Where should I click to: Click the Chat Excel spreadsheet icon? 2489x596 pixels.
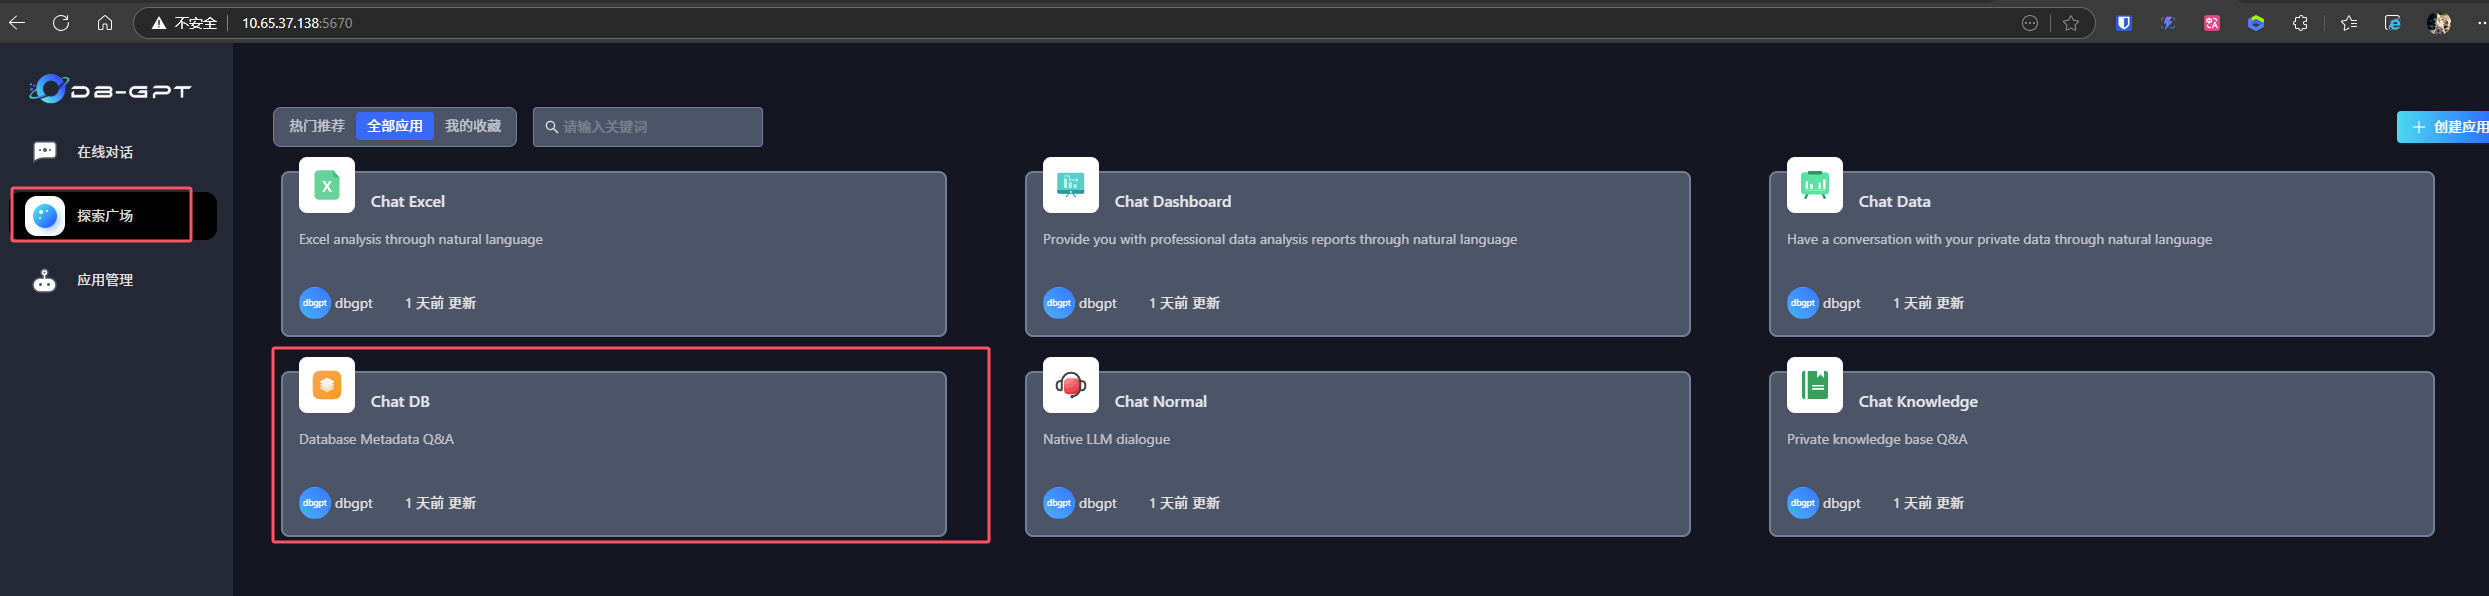(327, 185)
